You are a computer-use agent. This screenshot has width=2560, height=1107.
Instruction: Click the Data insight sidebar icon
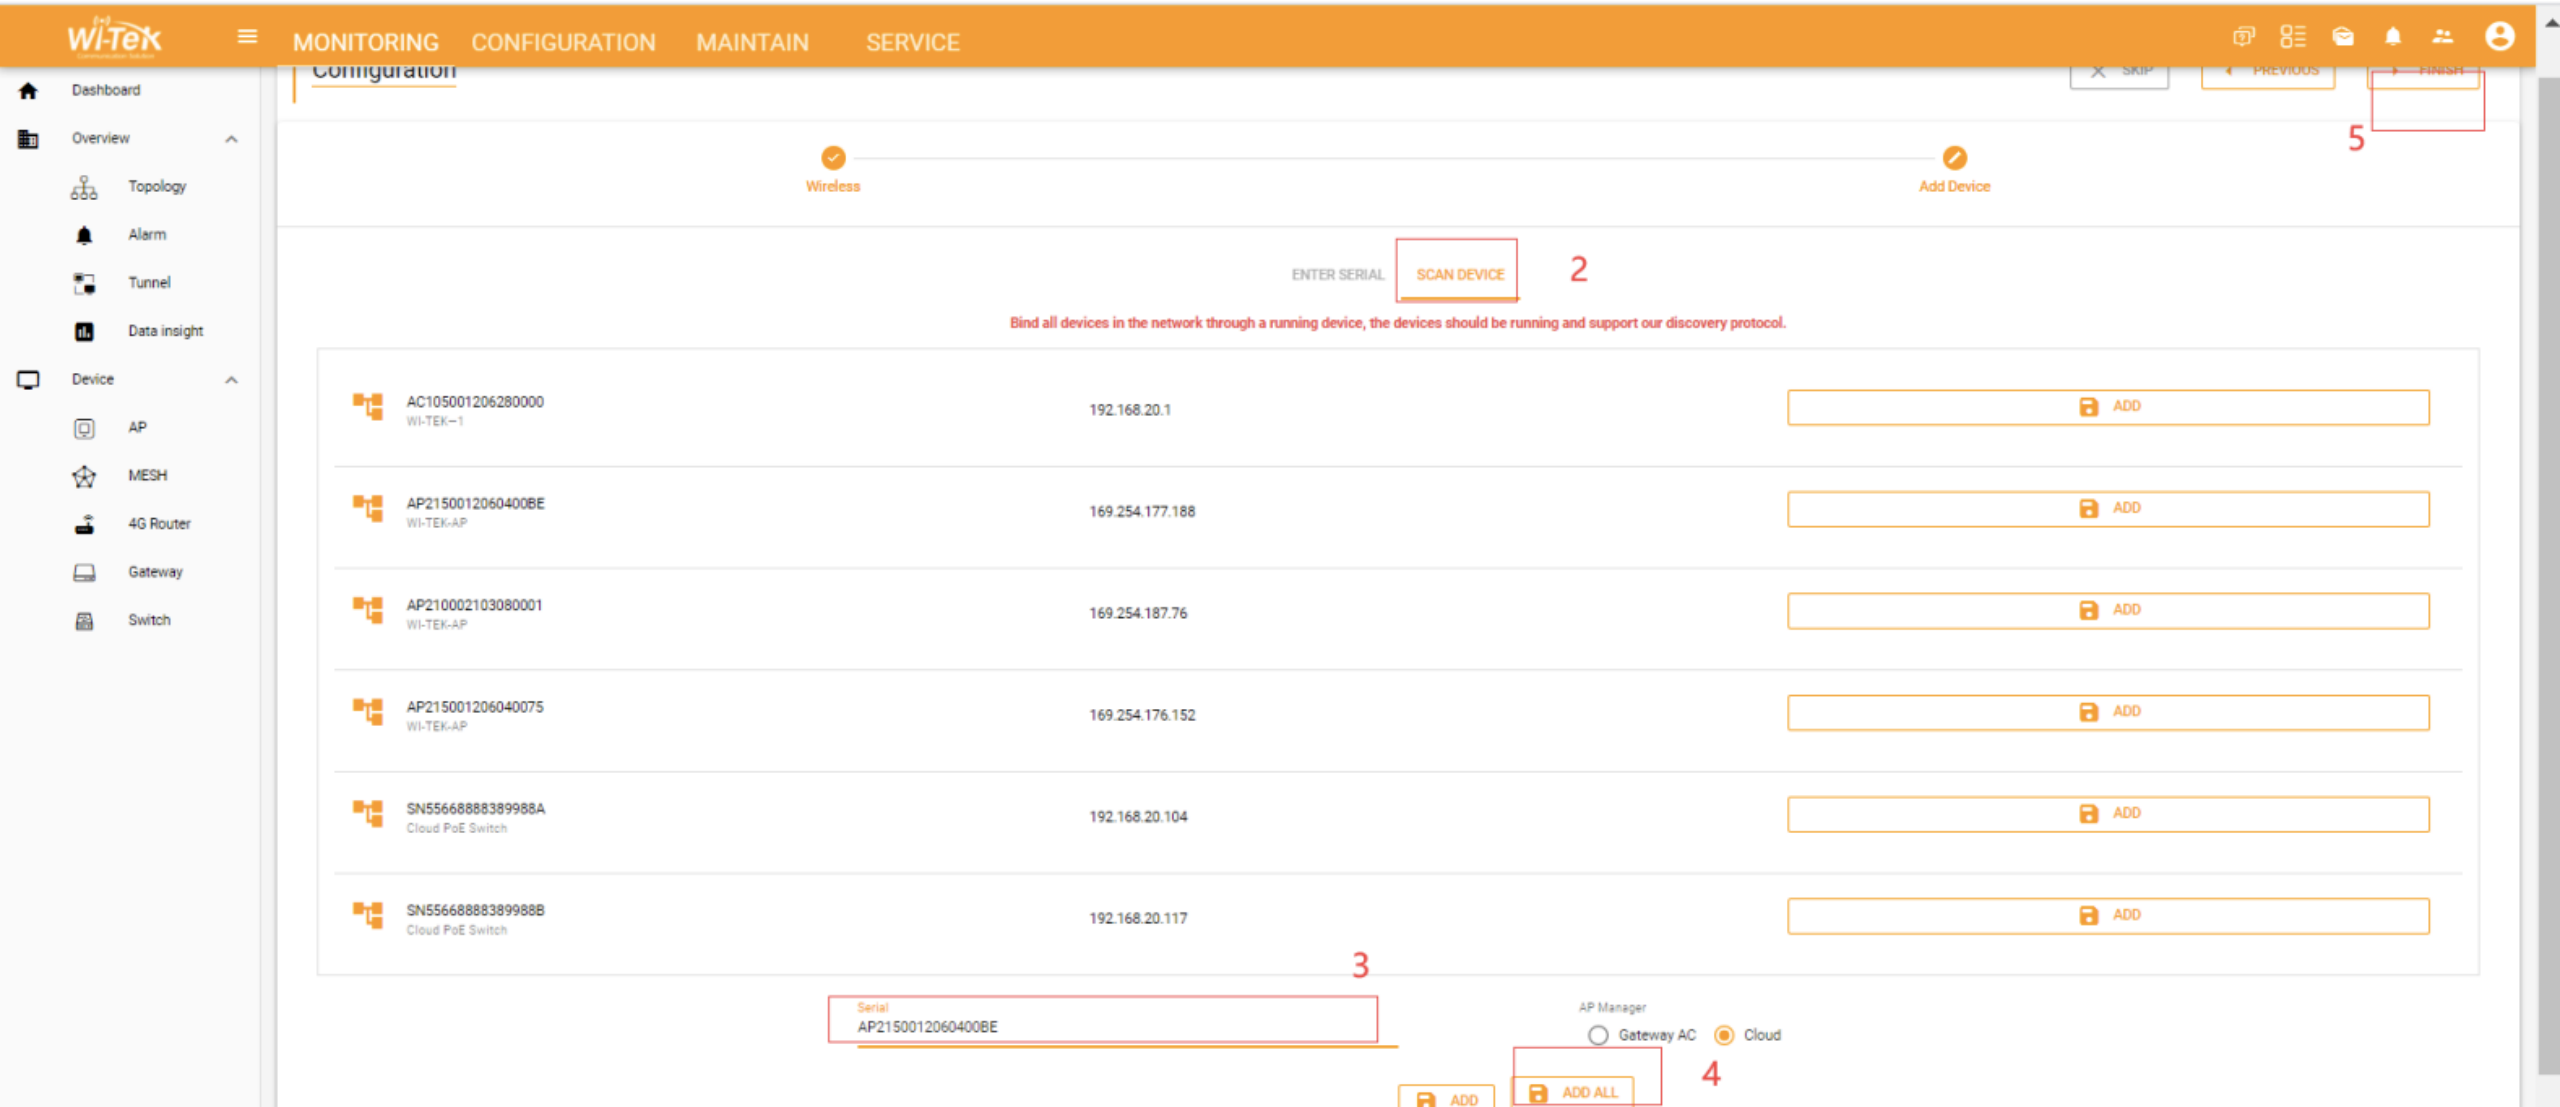(x=84, y=332)
